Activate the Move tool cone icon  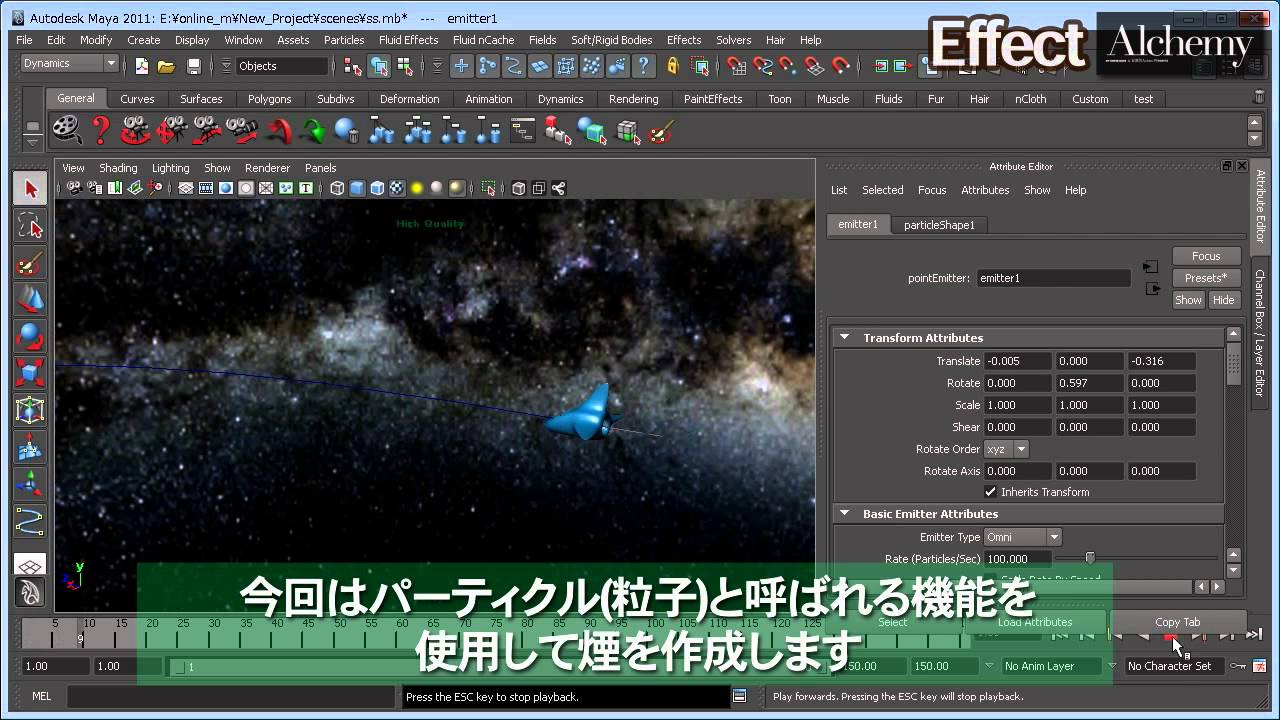click(x=30, y=300)
